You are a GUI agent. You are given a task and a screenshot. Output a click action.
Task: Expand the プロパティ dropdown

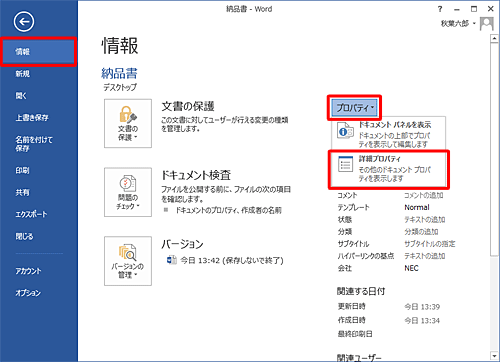355,108
